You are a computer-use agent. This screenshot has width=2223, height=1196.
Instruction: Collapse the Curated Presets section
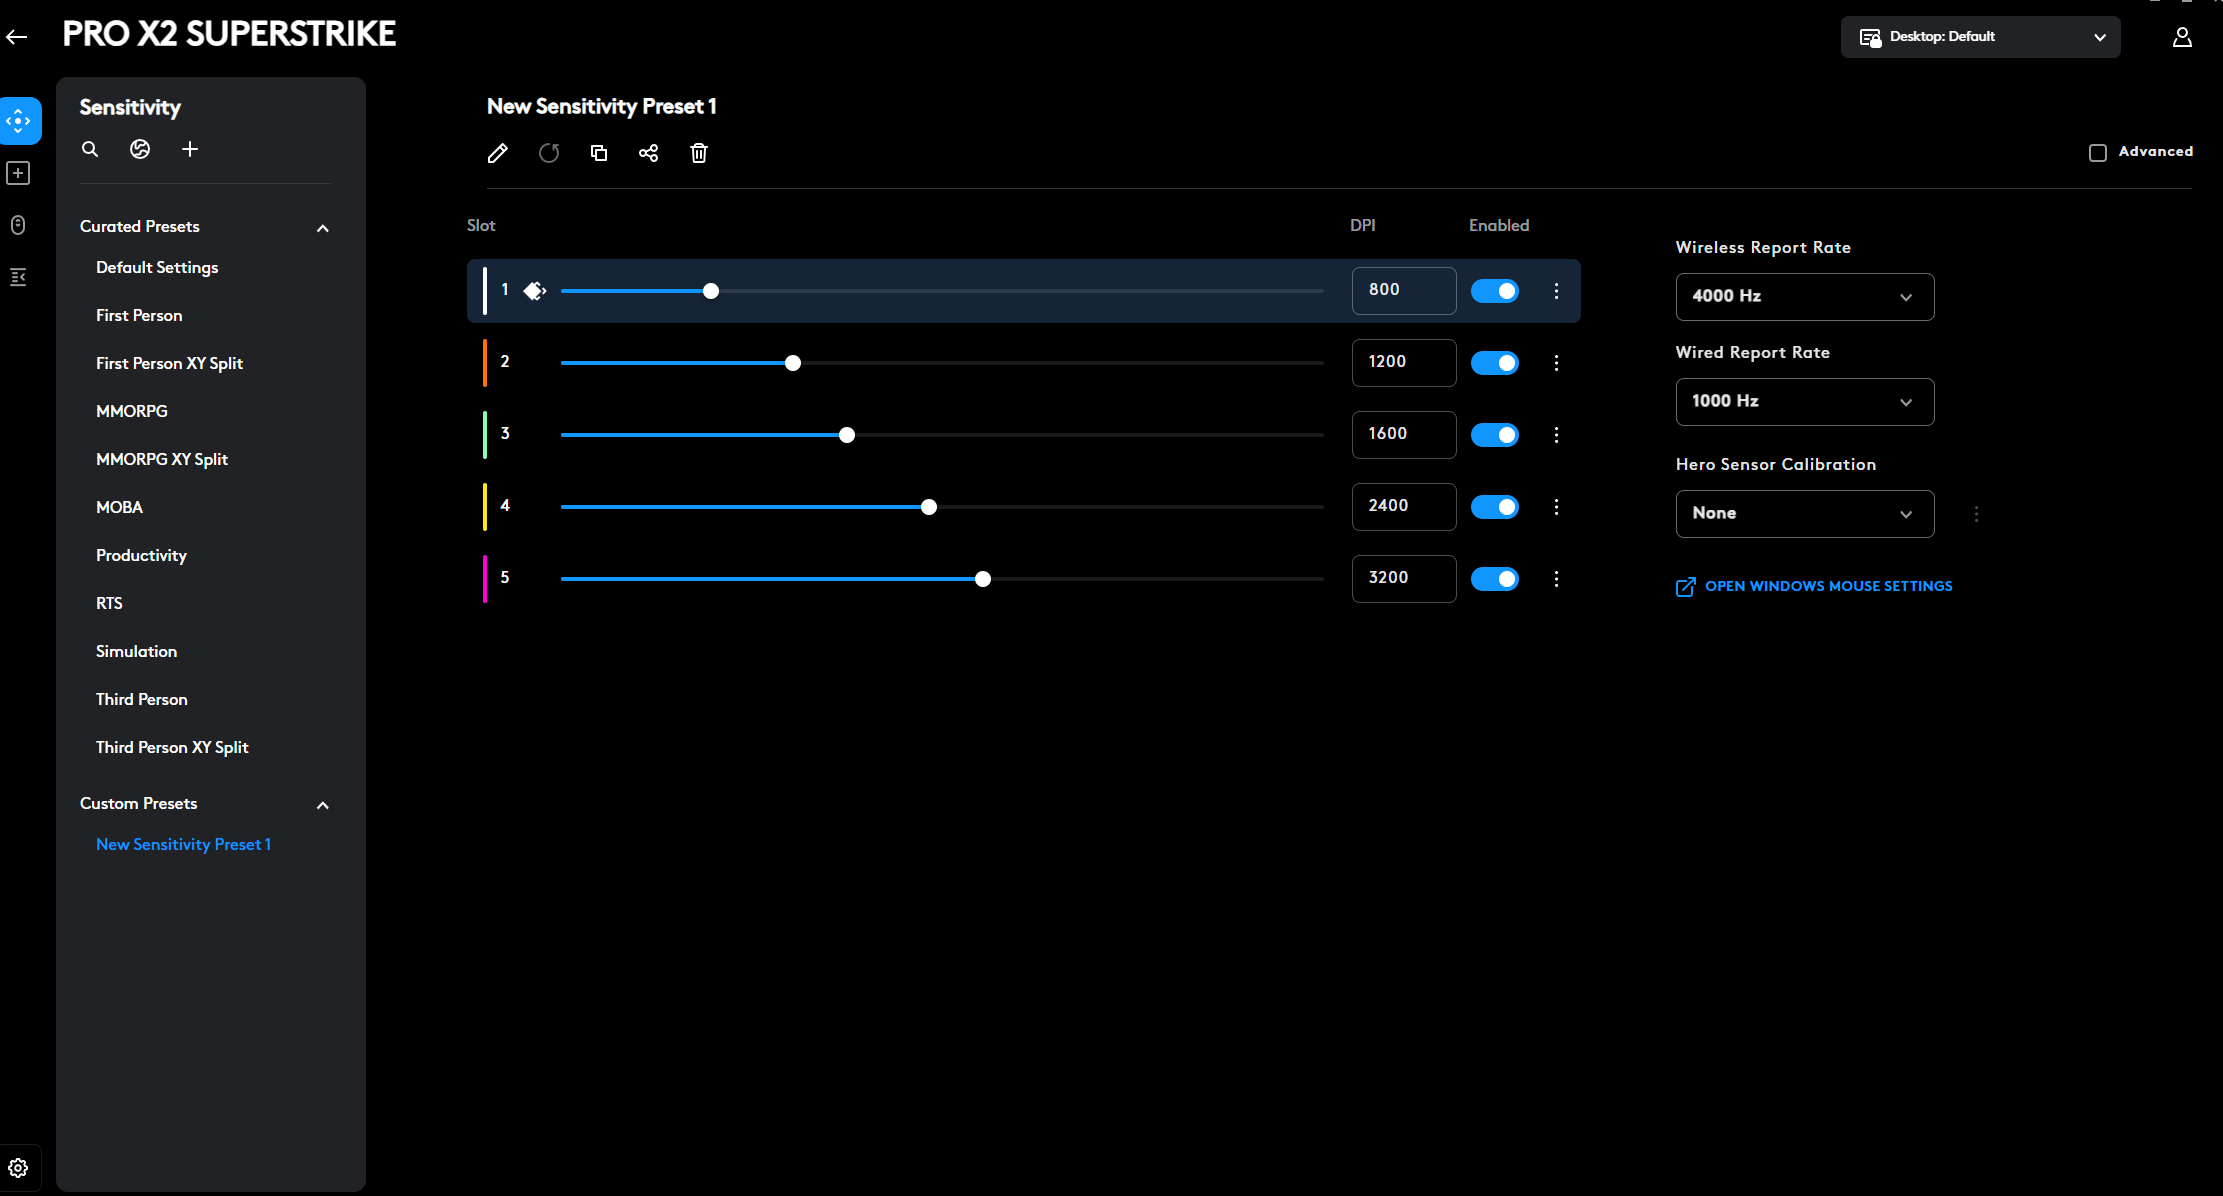(x=322, y=228)
